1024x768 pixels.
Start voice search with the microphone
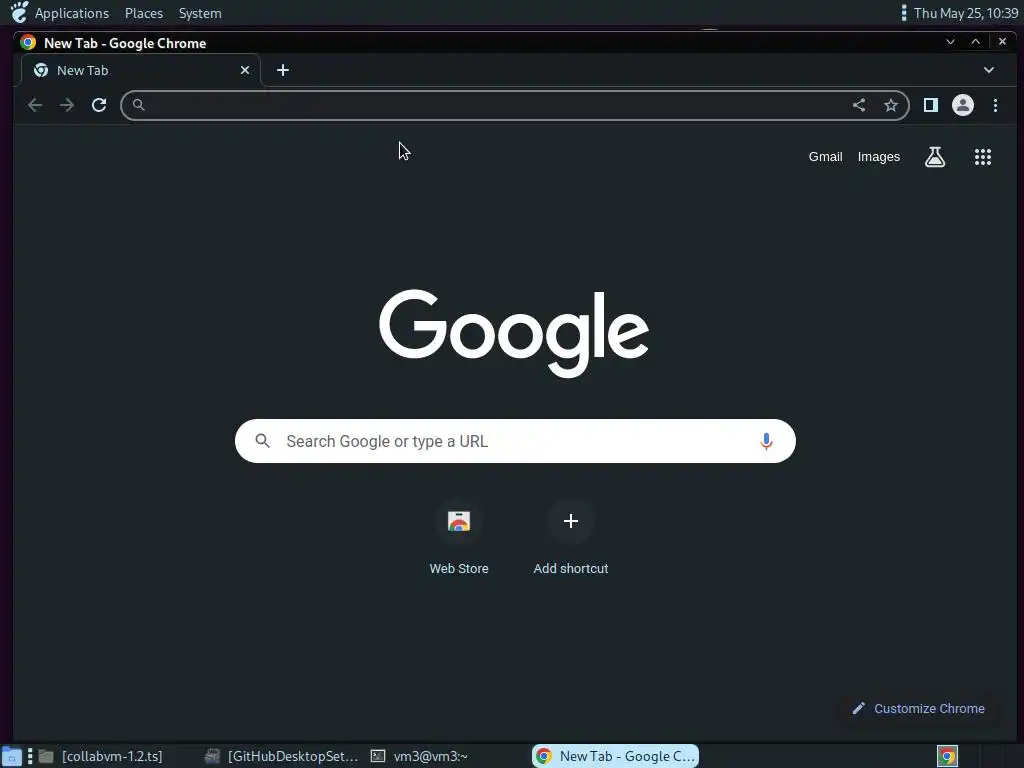click(766, 441)
